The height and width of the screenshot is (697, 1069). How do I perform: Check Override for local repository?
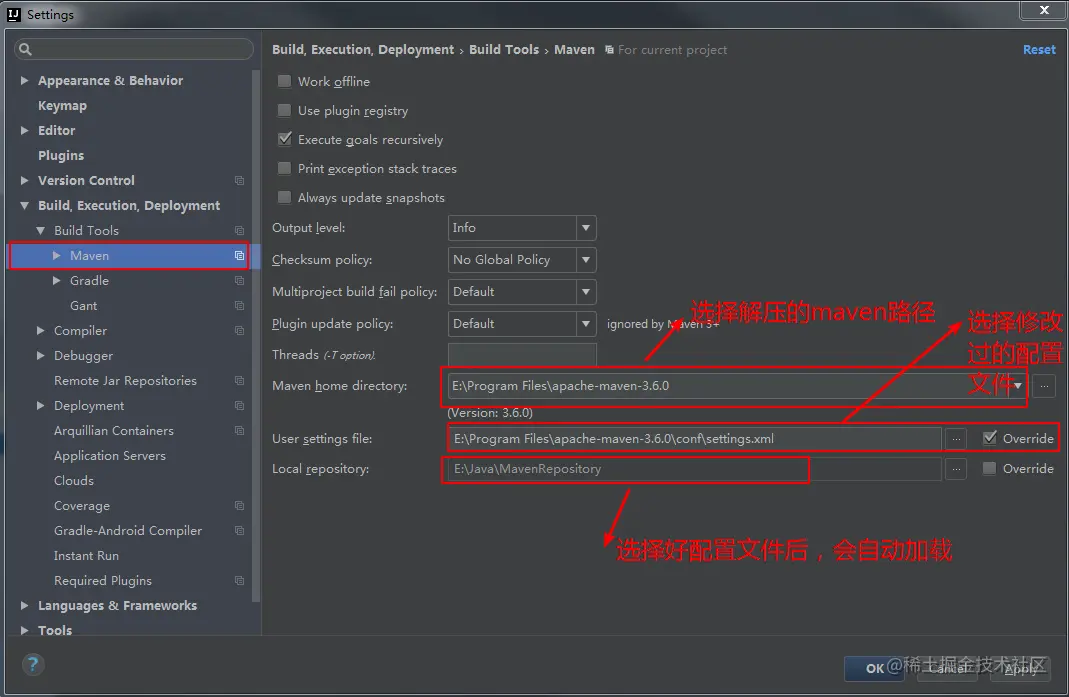(989, 469)
